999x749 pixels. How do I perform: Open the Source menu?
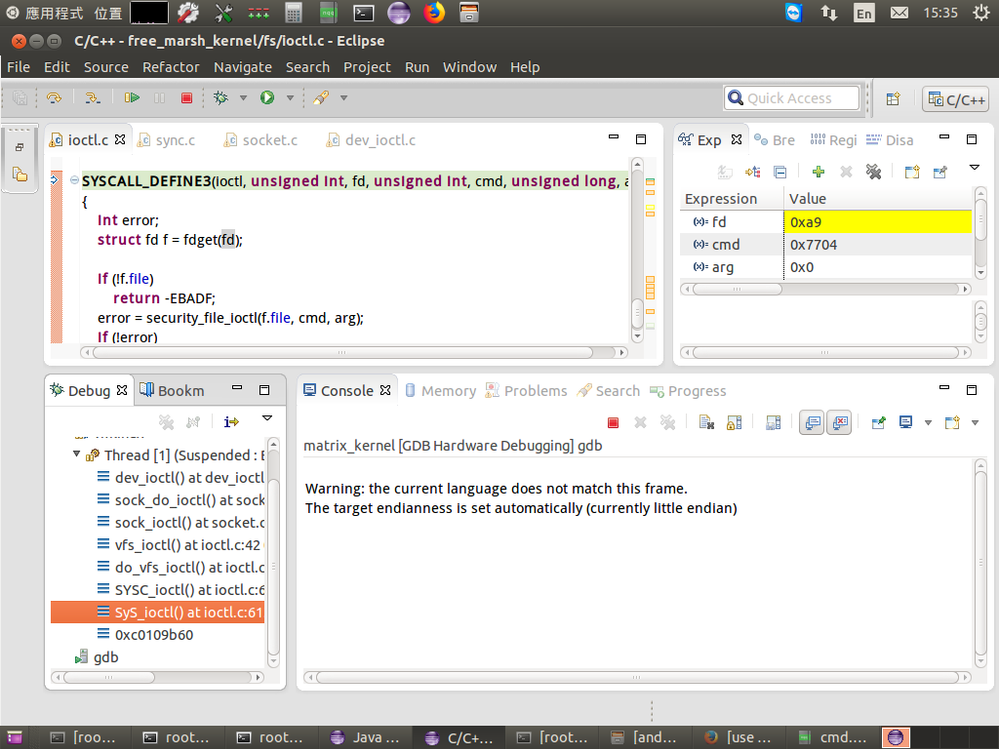coord(106,67)
